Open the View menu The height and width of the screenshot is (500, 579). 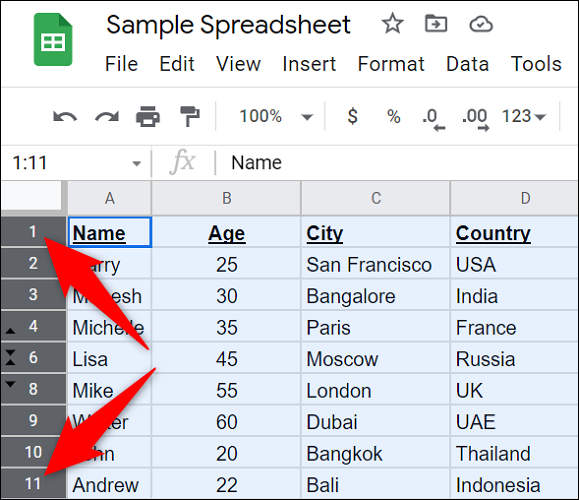(238, 64)
